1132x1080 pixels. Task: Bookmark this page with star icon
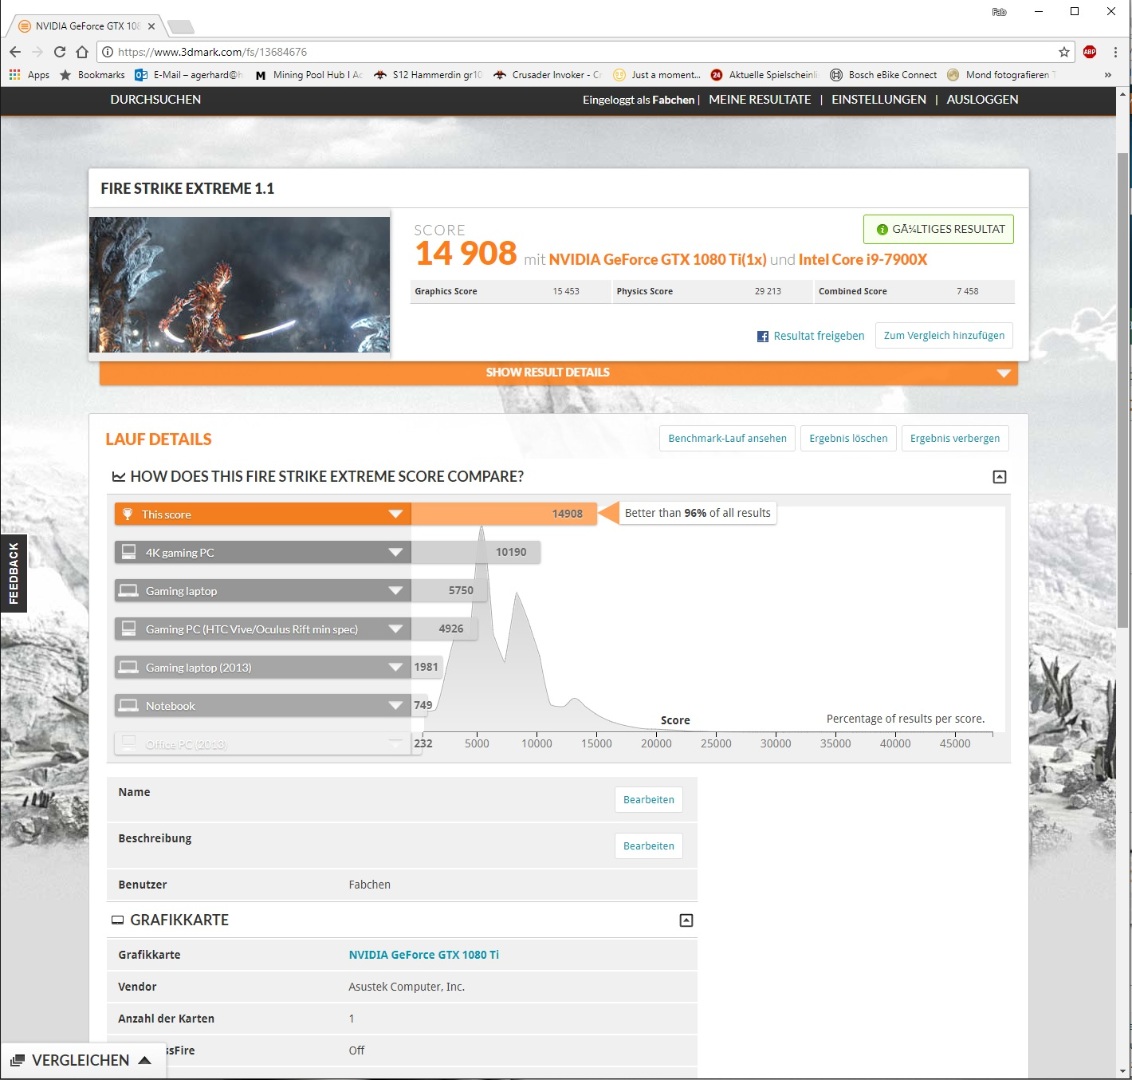(1064, 52)
